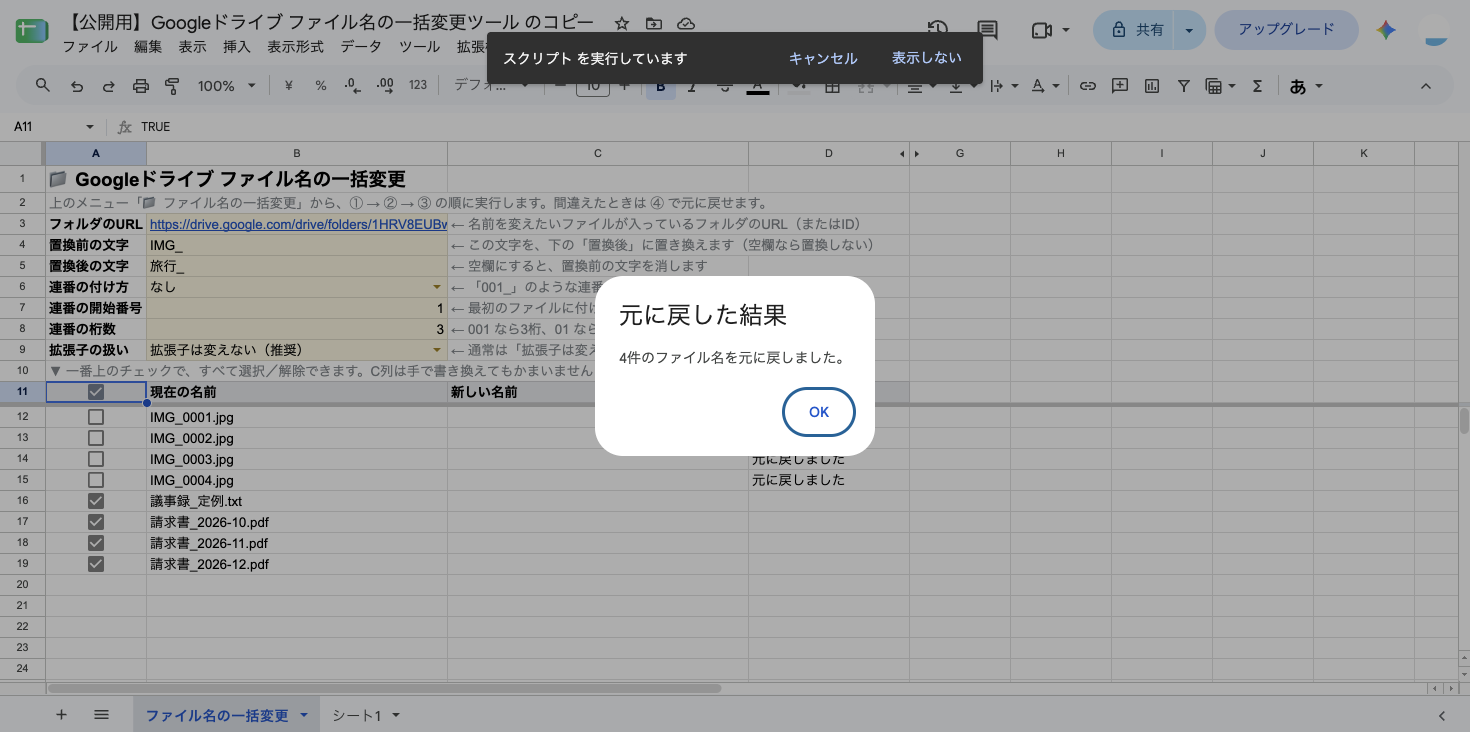Click the redo arrow icon
Image resolution: width=1470 pixels, height=732 pixels.
tap(108, 86)
